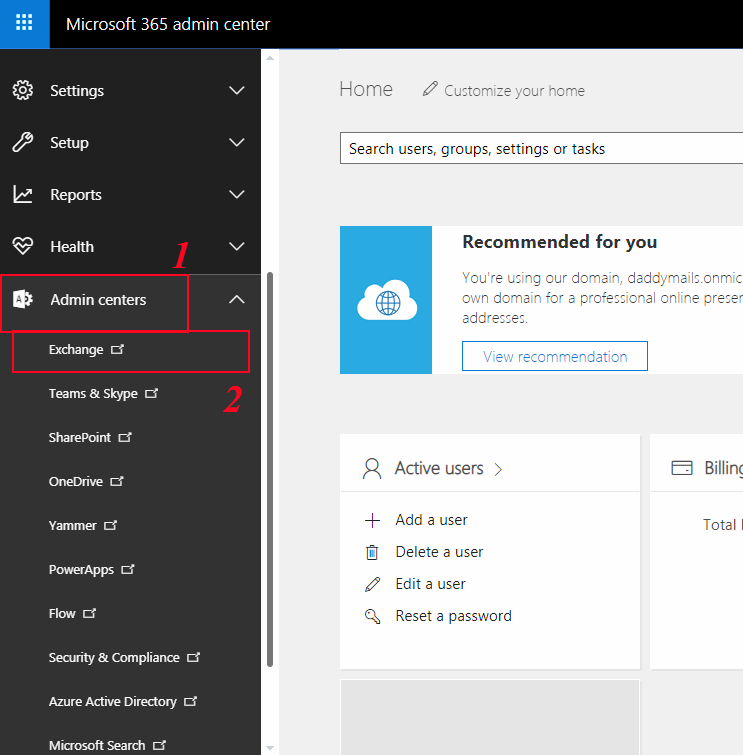The width and height of the screenshot is (743, 755).
Task: Click the Reset a password link
Action: tap(454, 616)
